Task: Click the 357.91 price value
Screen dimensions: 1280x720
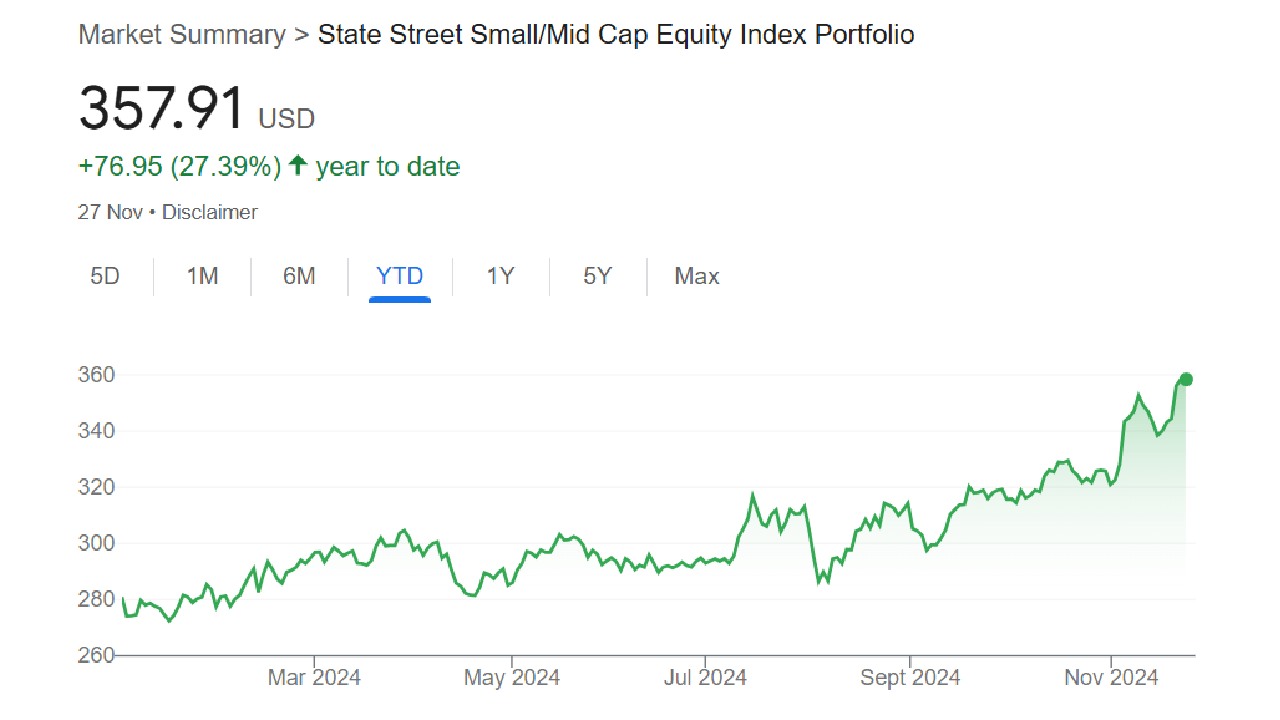Action: coord(162,108)
